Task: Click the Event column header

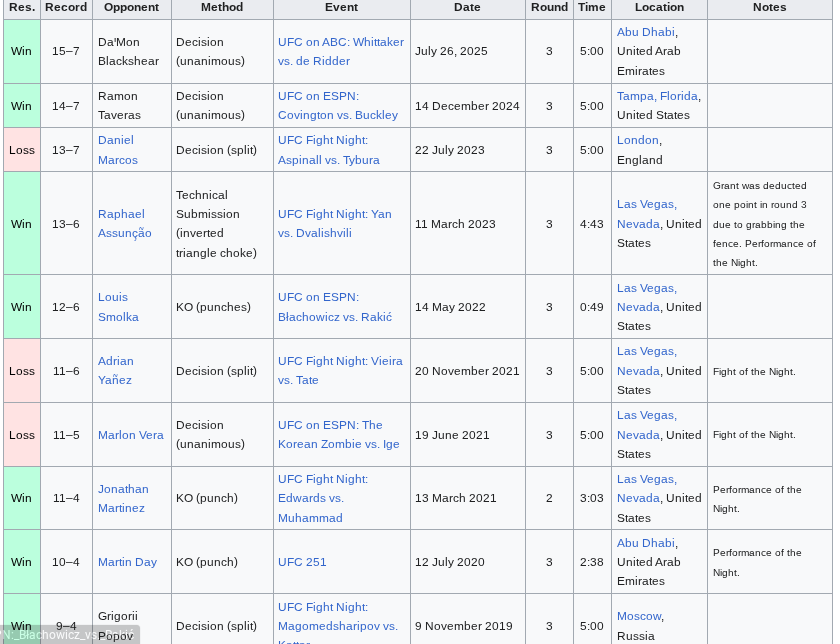Action: pyautogui.click(x=341, y=8)
